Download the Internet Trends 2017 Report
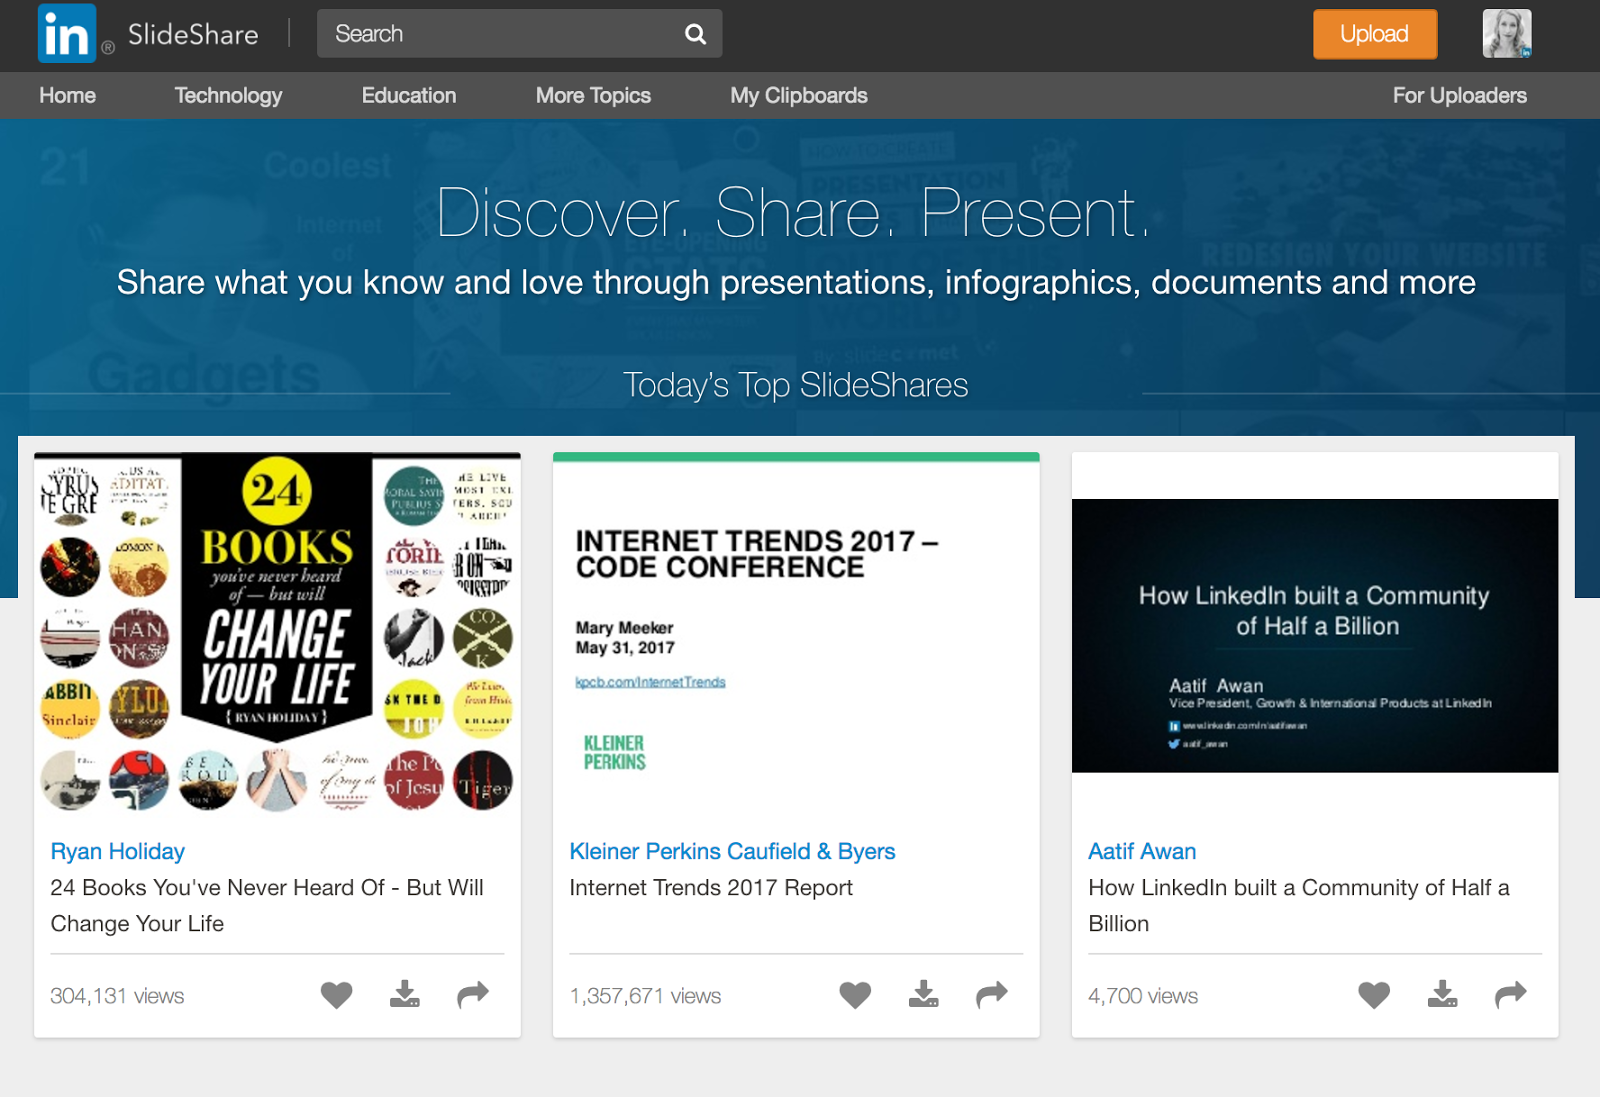The height and width of the screenshot is (1097, 1600). pos(924,994)
